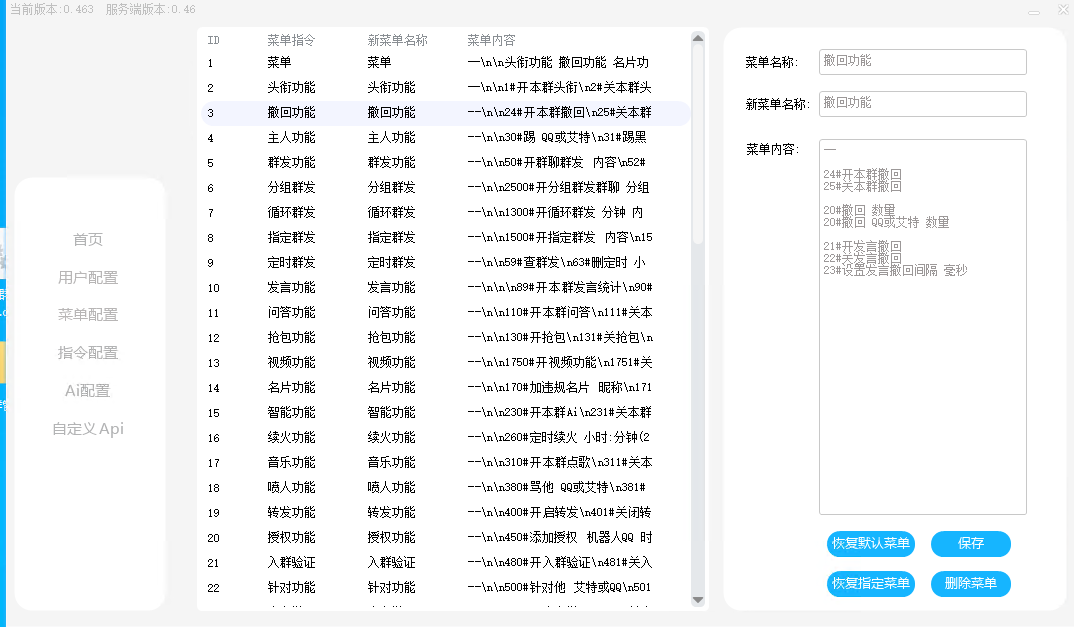Select the 主人功能 row
Screen dimensions: 1074x627
pyautogui.click(x=445, y=138)
